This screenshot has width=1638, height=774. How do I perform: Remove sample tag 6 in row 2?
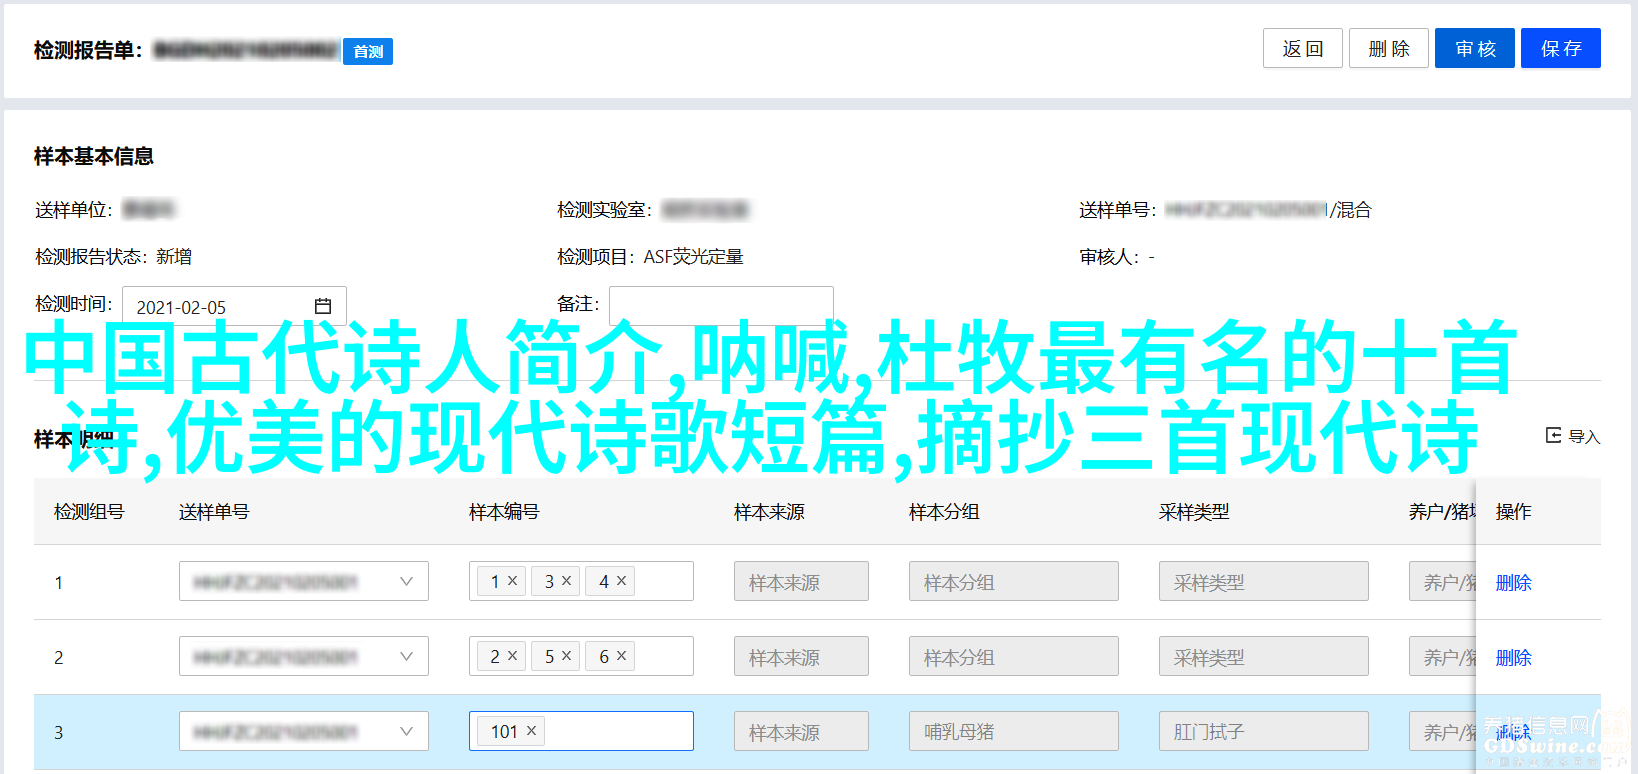(621, 655)
